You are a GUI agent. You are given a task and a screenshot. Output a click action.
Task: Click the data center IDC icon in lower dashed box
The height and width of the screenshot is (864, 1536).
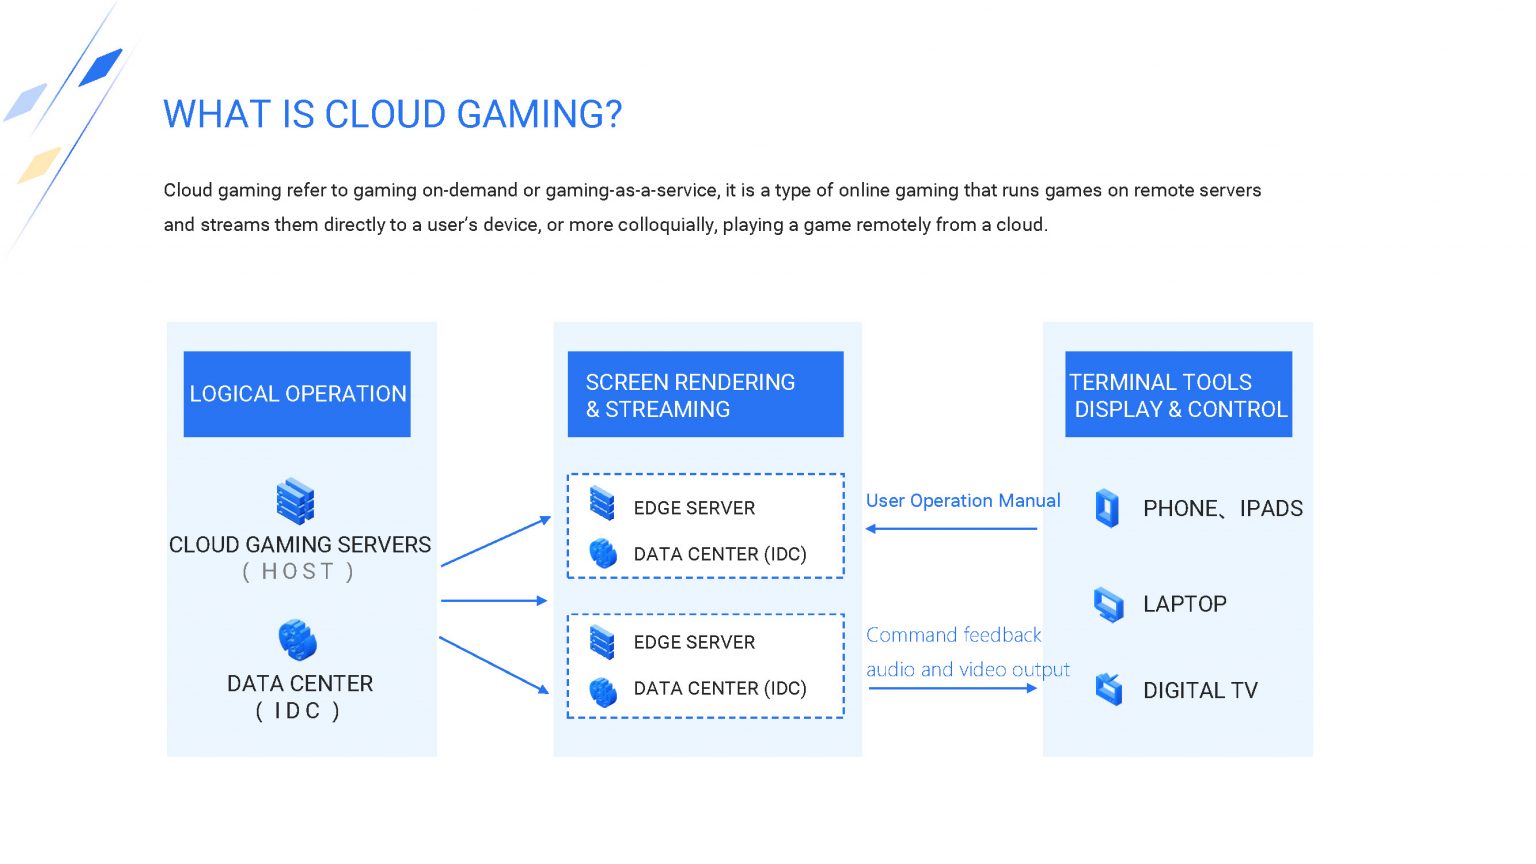coord(602,690)
